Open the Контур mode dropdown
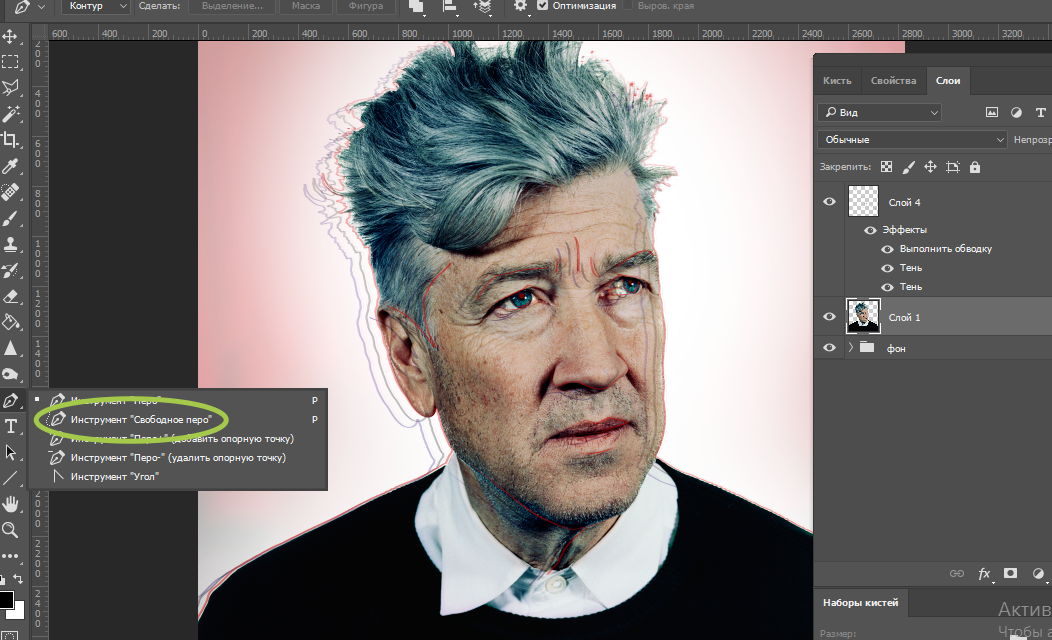 pyautogui.click(x=95, y=6)
